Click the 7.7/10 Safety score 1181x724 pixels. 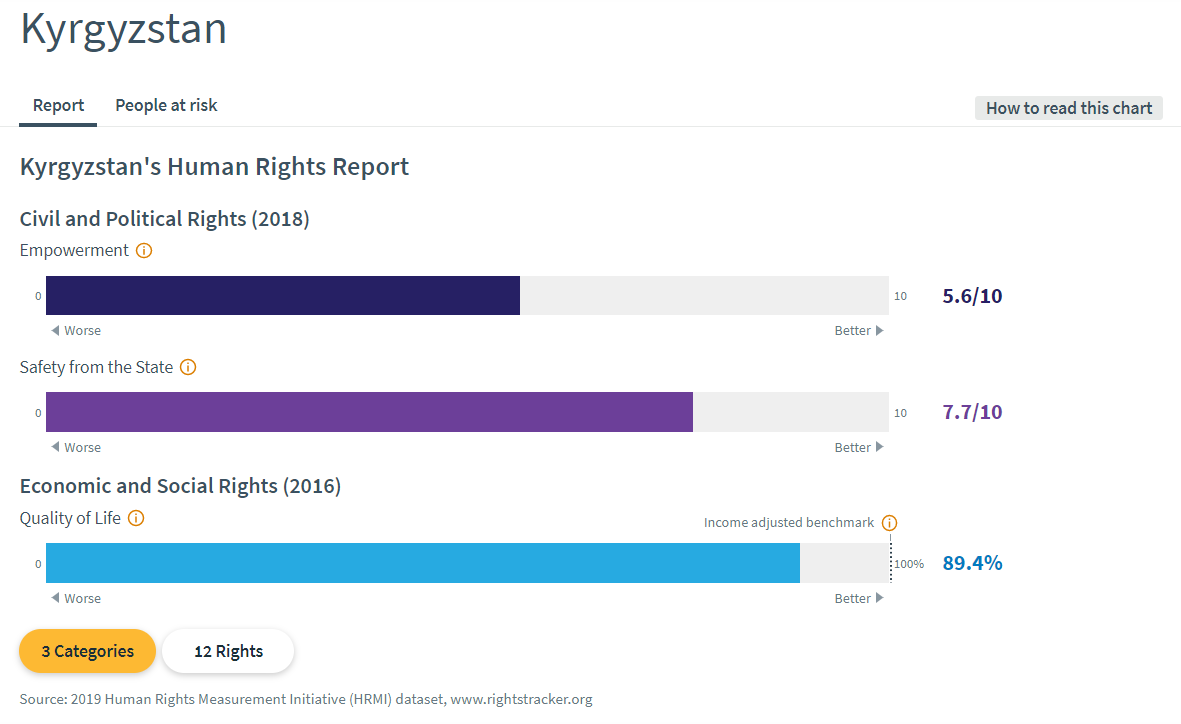pyautogui.click(x=972, y=412)
